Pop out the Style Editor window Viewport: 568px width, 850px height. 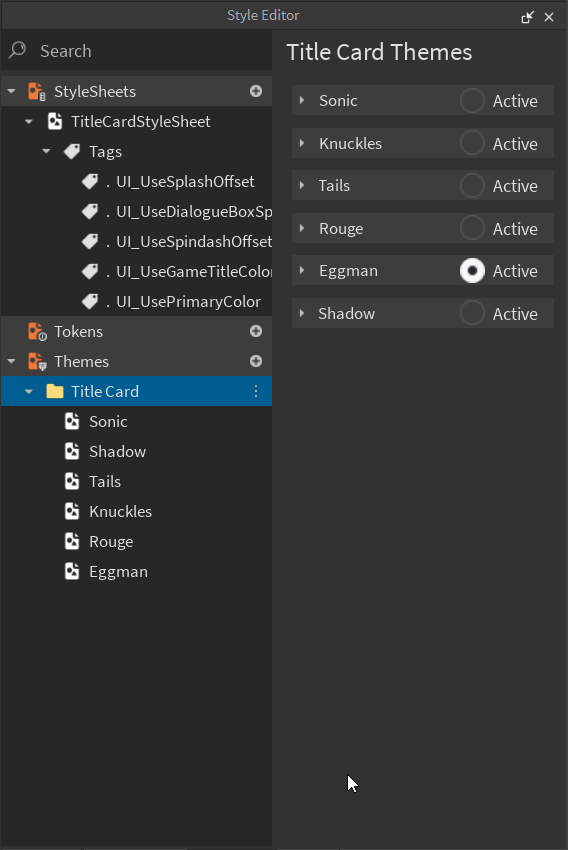pyautogui.click(x=527, y=17)
